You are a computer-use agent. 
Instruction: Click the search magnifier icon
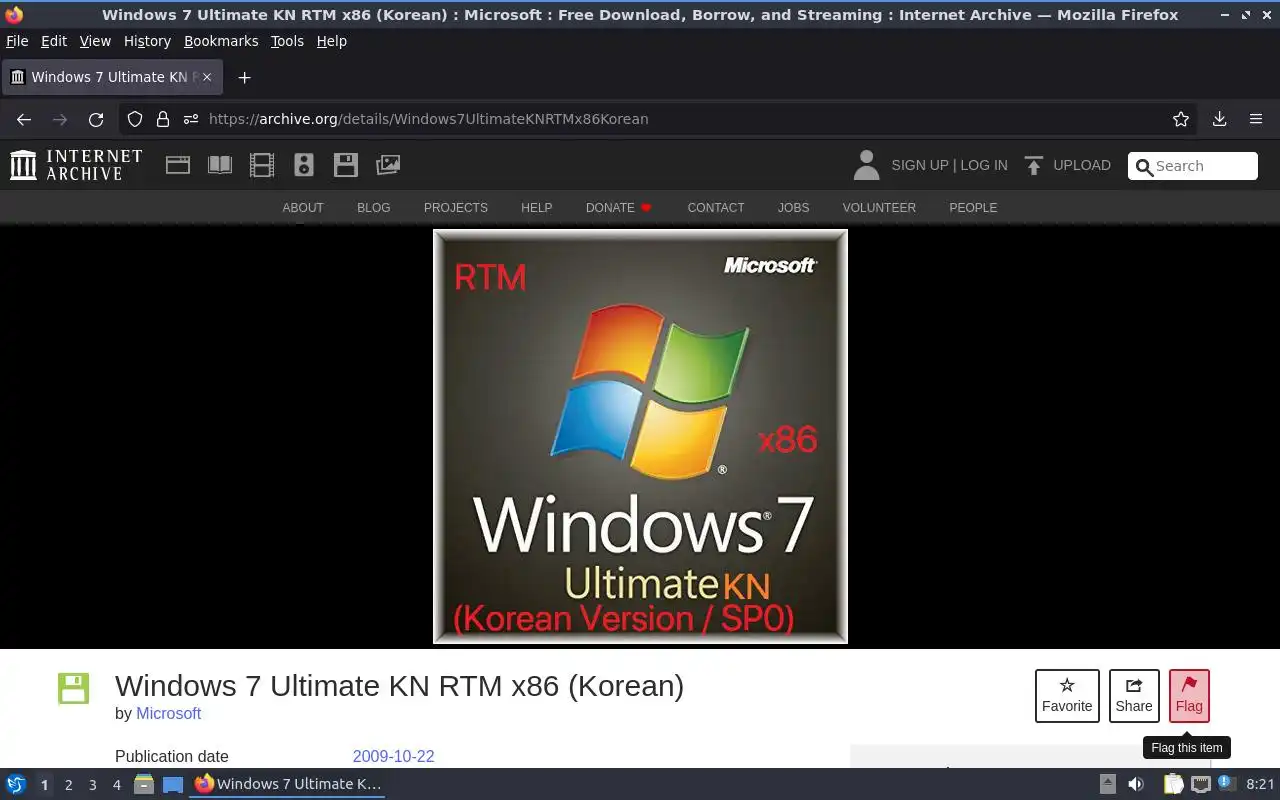tap(1144, 167)
